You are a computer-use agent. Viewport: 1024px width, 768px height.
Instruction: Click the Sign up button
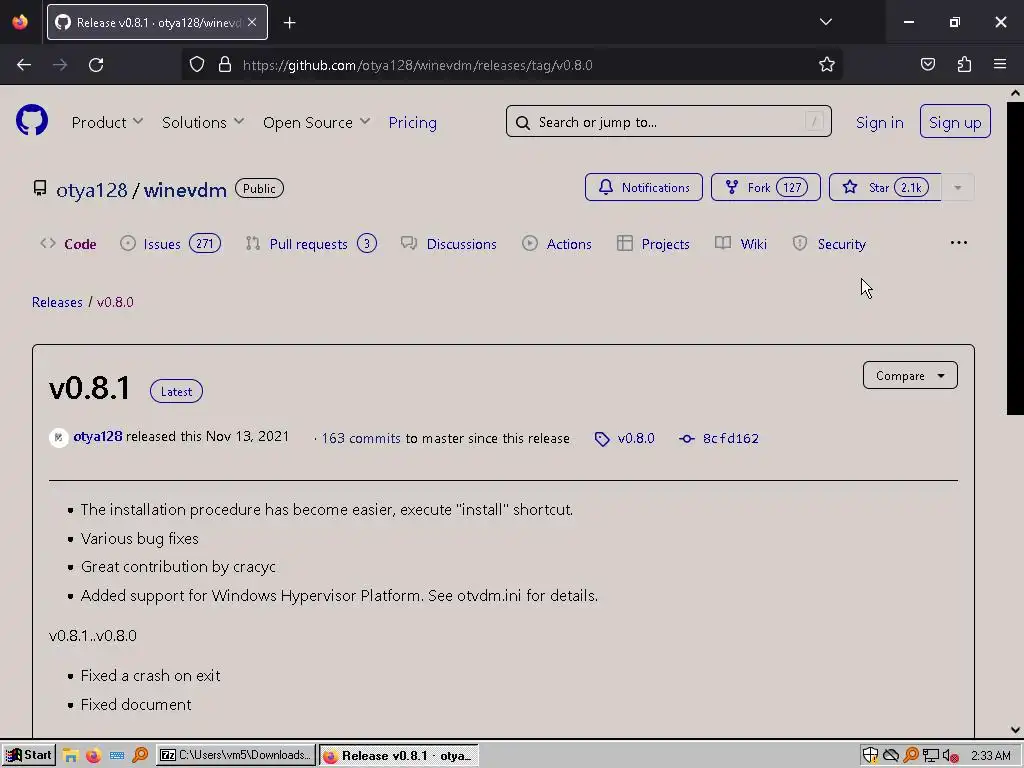click(x=955, y=121)
